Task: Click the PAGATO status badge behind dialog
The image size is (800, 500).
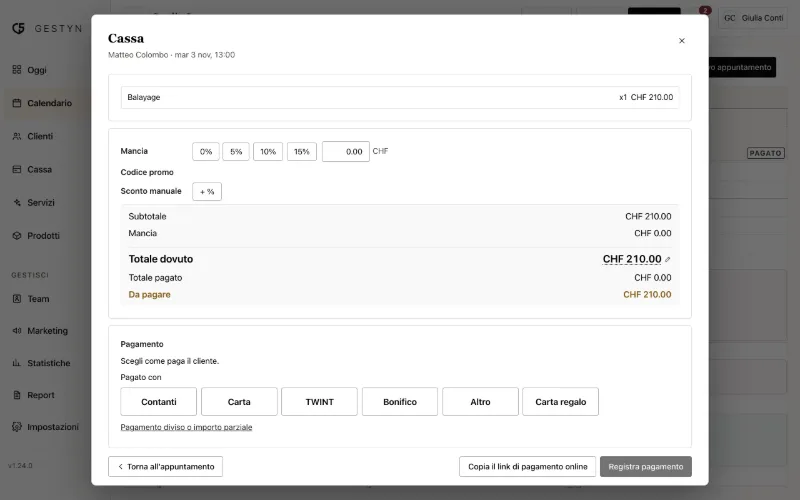Action: click(x=765, y=153)
